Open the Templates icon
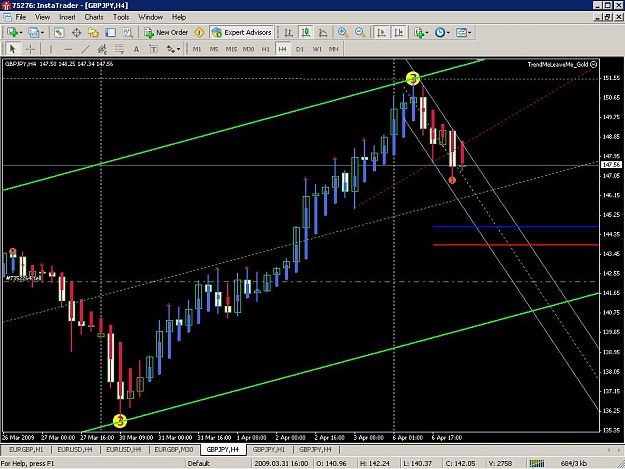 pyautogui.click(x=461, y=32)
